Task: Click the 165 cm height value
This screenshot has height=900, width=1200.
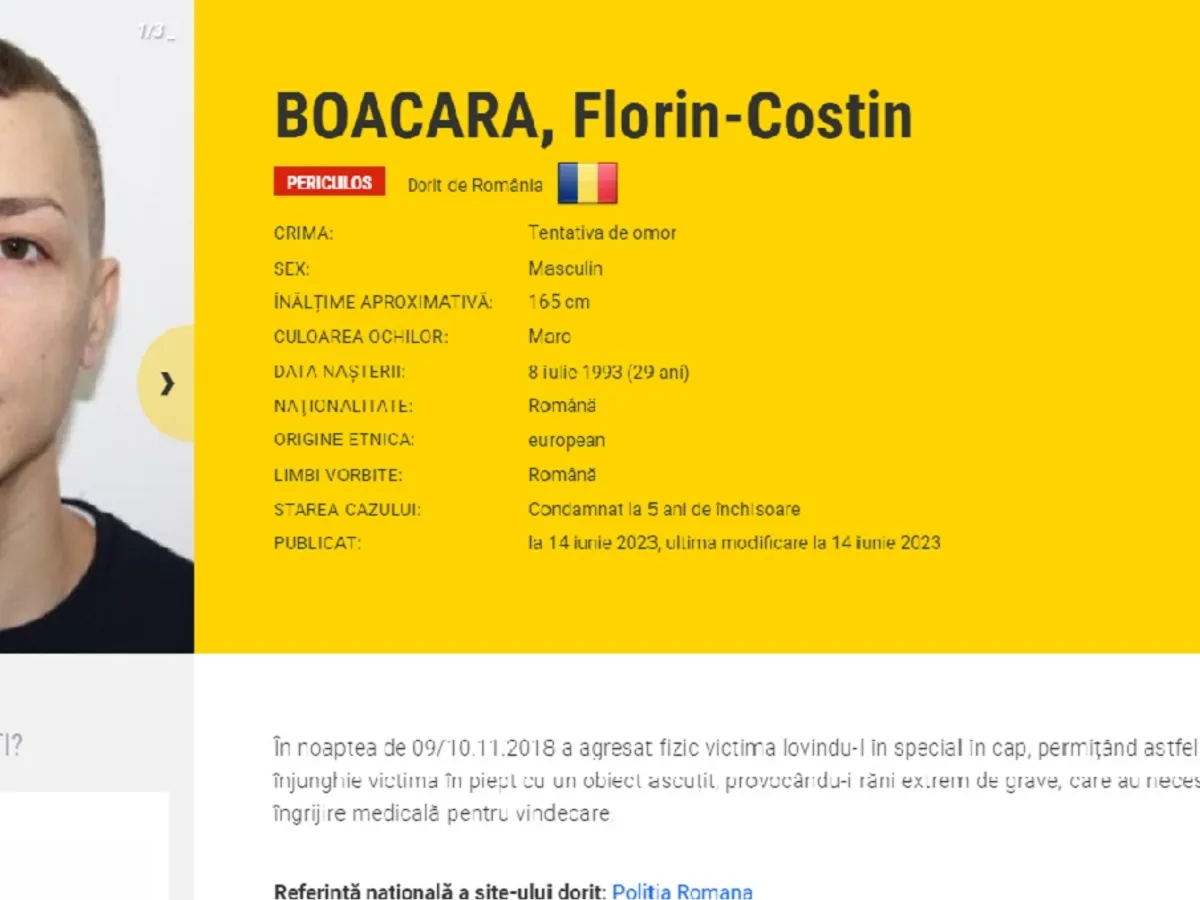Action: click(x=558, y=302)
